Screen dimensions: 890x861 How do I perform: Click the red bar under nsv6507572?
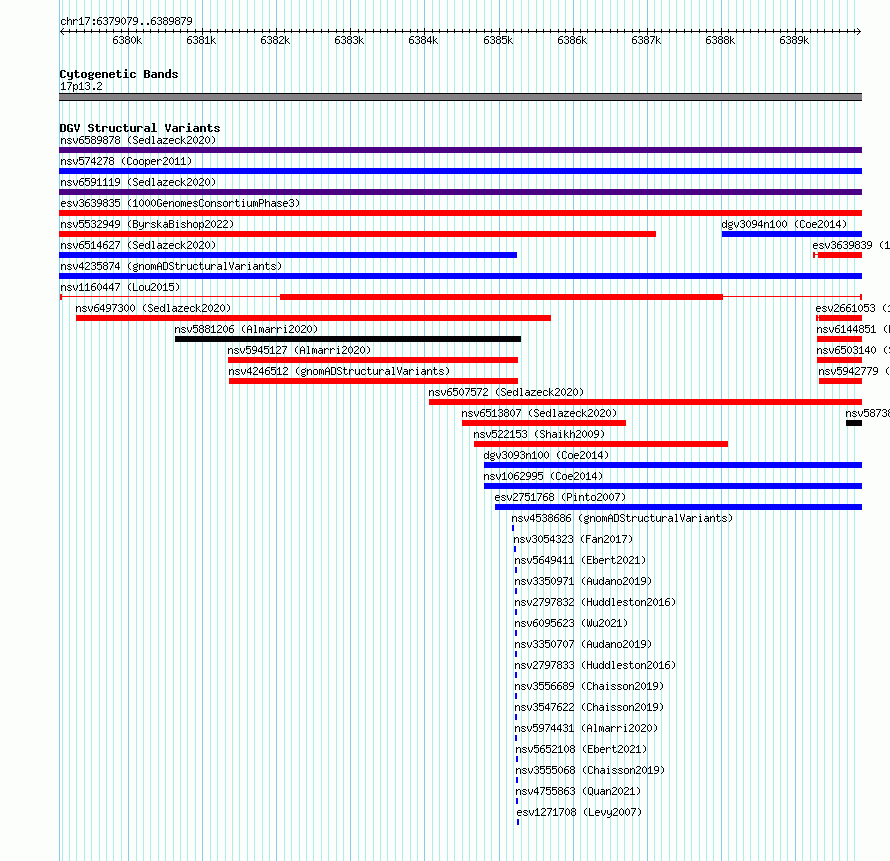coord(645,402)
